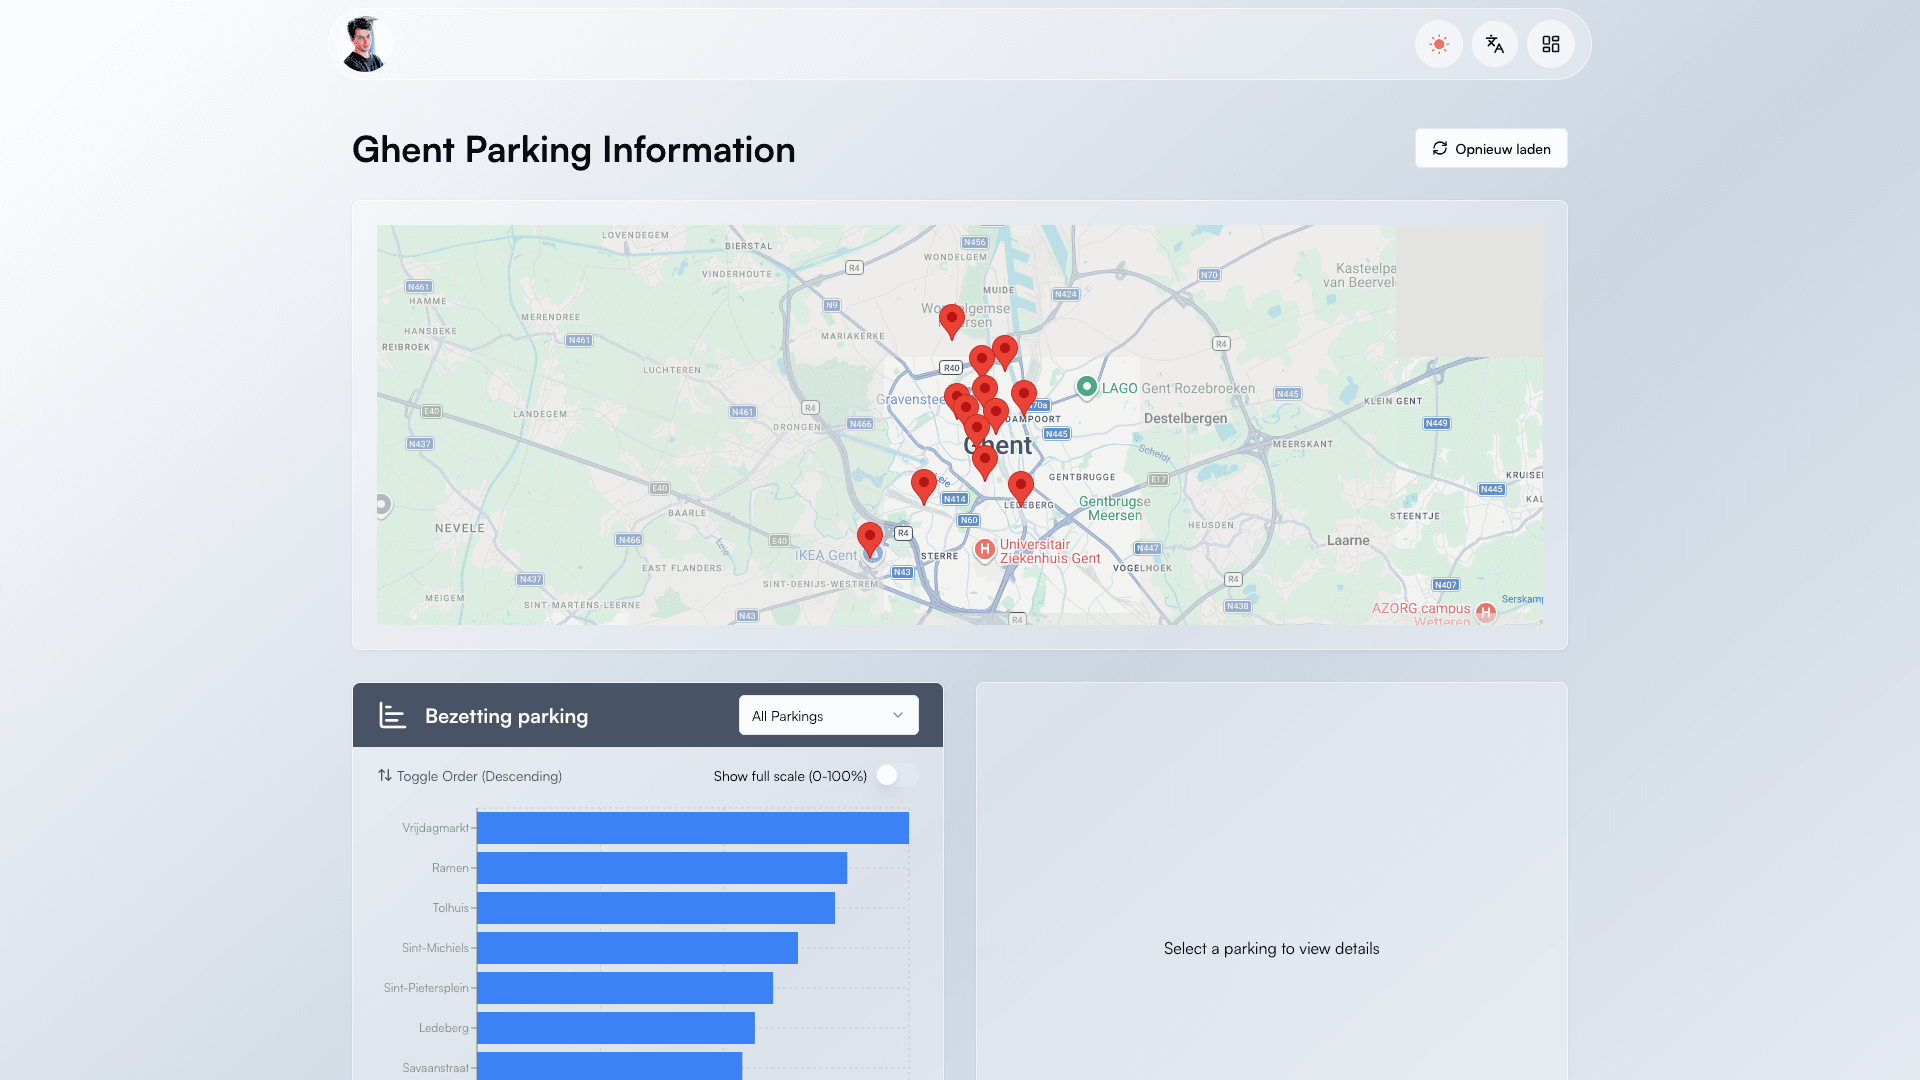Image resolution: width=1920 pixels, height=1080 pixels.
Task: Click the hospital icon at Universitair Ziekenhuis Gent
Action: [x=984, y=549]
